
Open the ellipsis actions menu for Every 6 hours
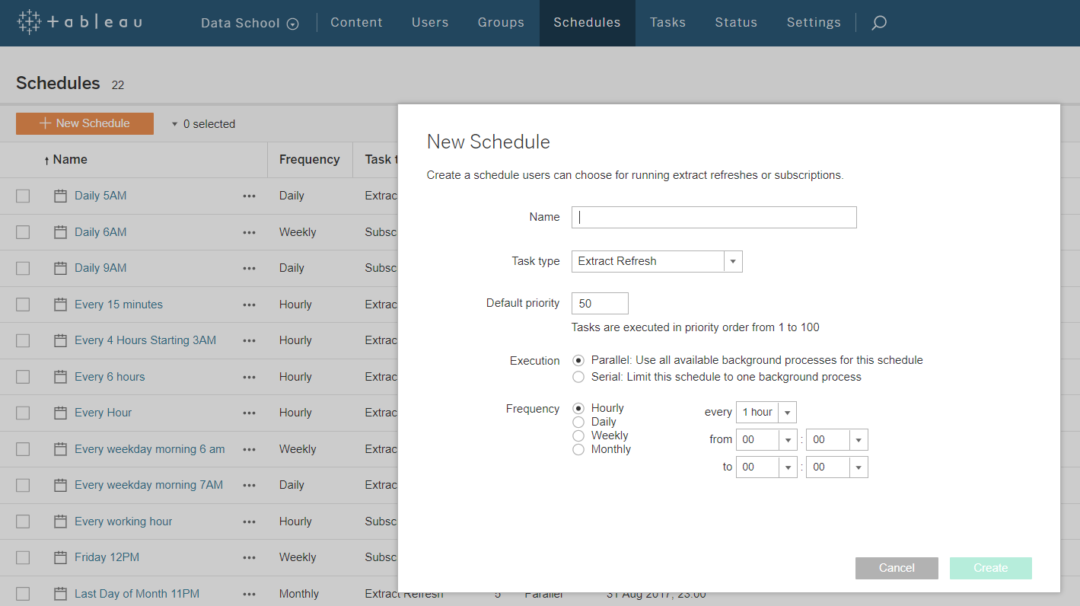coord(249,376)
